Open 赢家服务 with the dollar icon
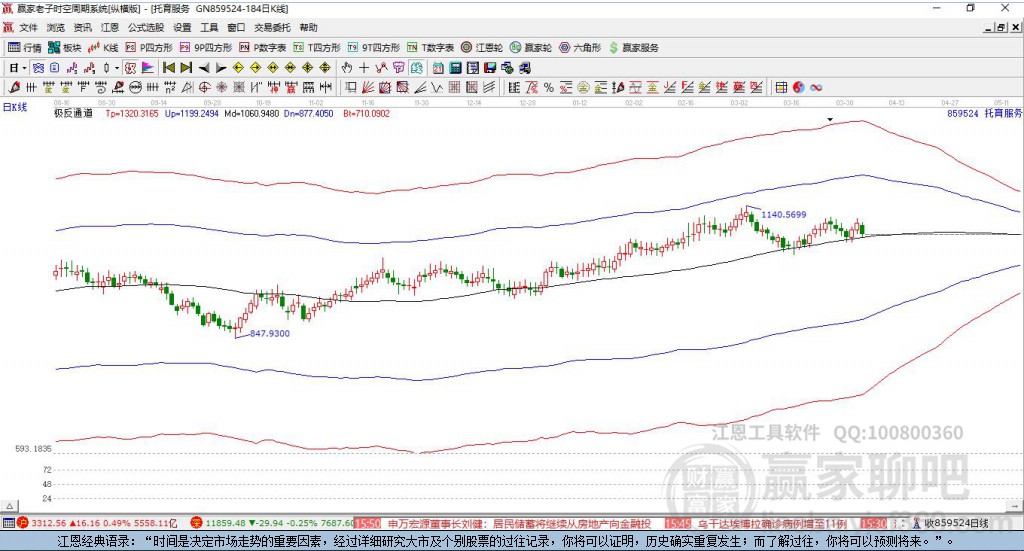Screen dimensions: 1024x551 coord(633,48)
